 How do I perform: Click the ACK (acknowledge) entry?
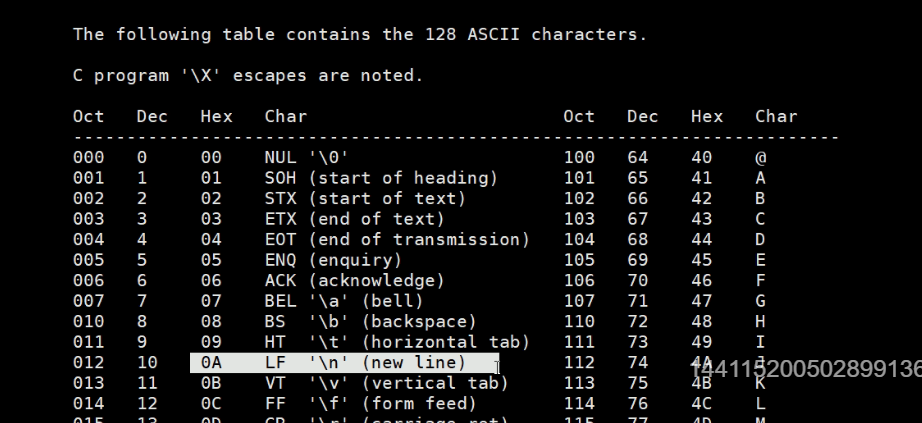click(354, 281)
